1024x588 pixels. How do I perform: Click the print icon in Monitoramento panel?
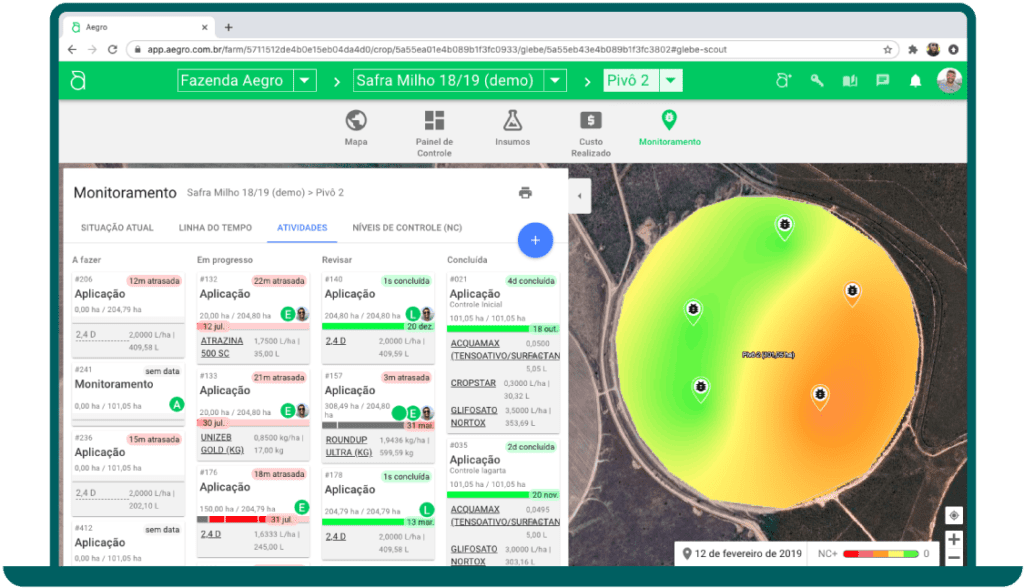527,192
